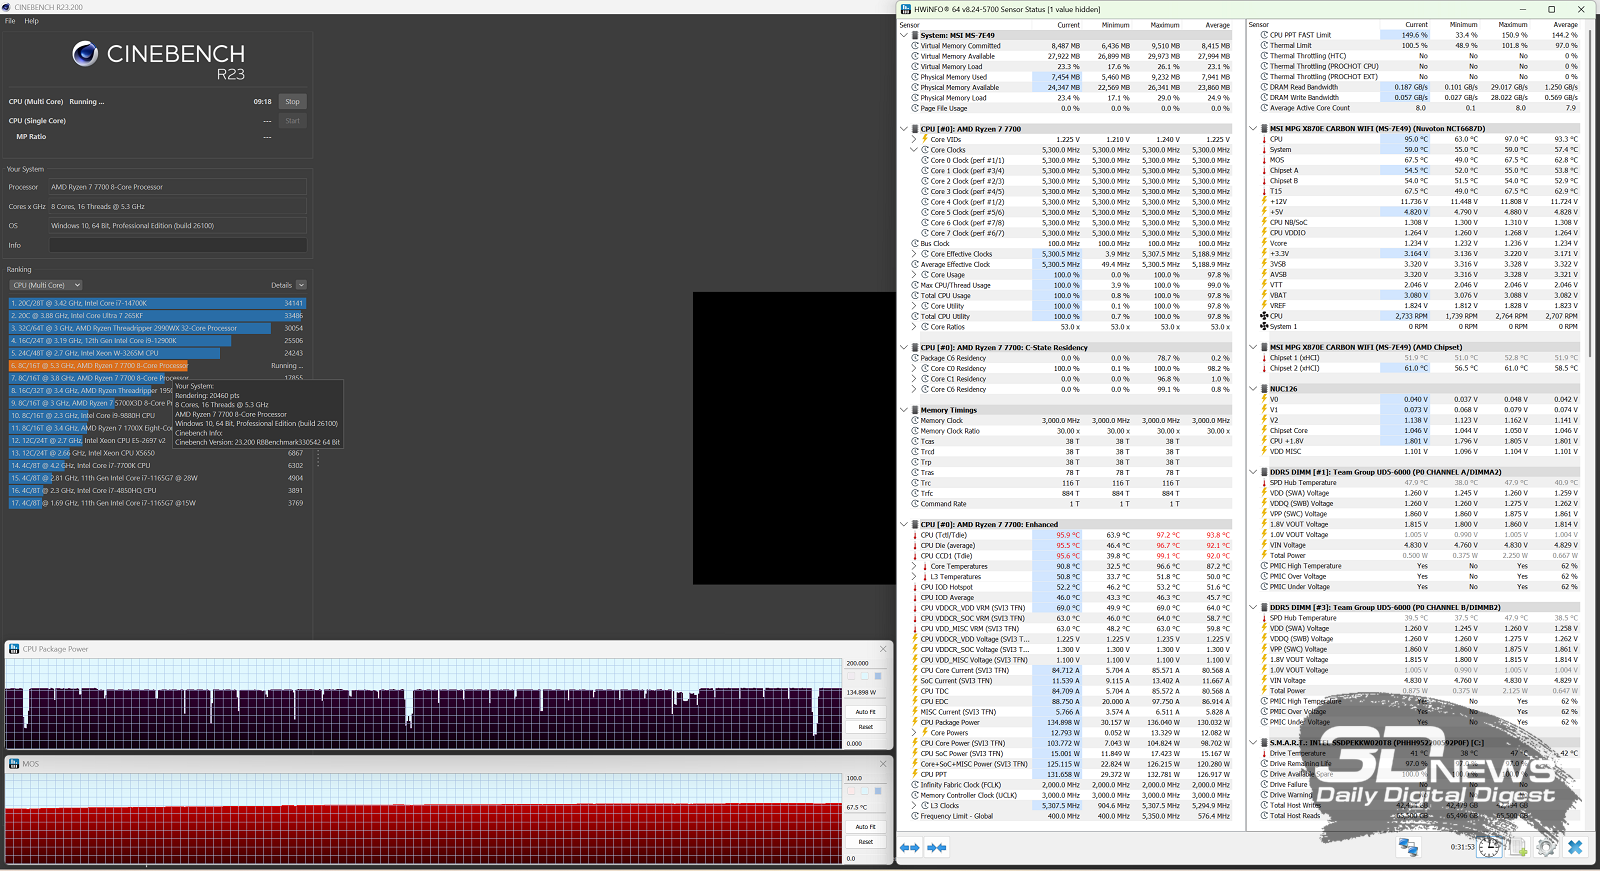This screenshot has width=1600, height=871.
Task: Collapse the Memory Timings sensor group
Action: 904,410
